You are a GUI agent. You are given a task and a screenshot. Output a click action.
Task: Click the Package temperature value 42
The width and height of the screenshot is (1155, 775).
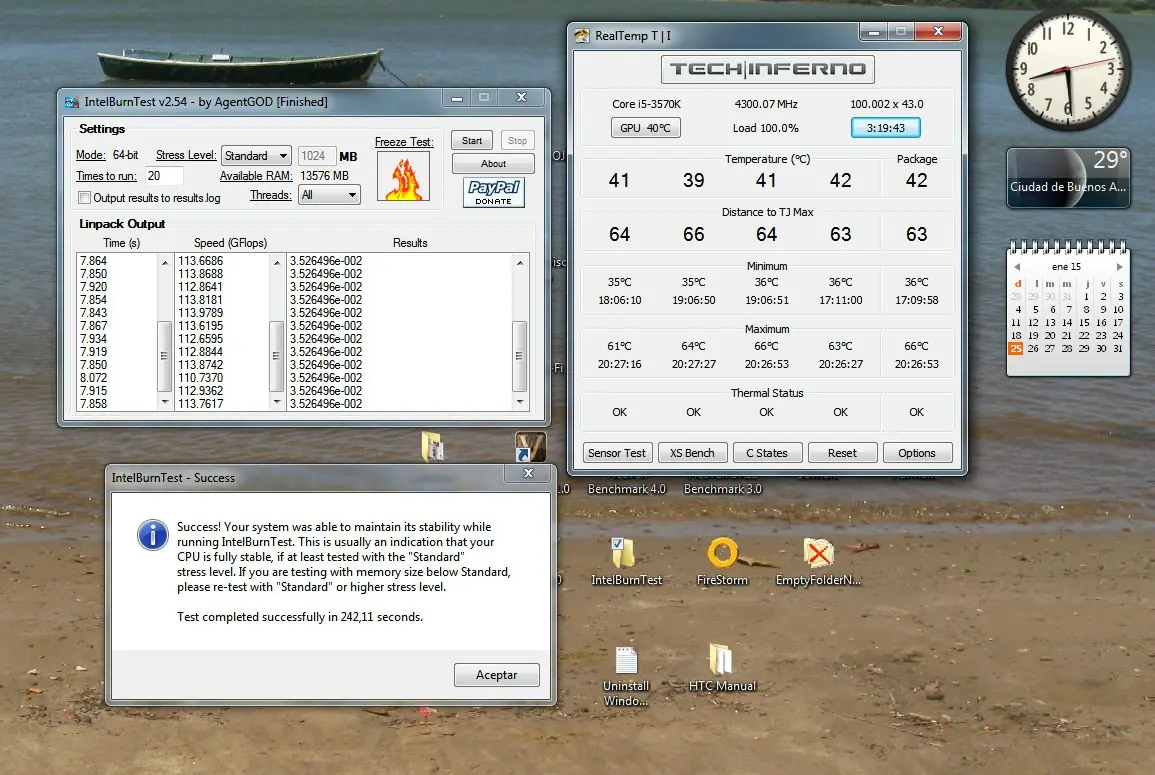[916, 180]
